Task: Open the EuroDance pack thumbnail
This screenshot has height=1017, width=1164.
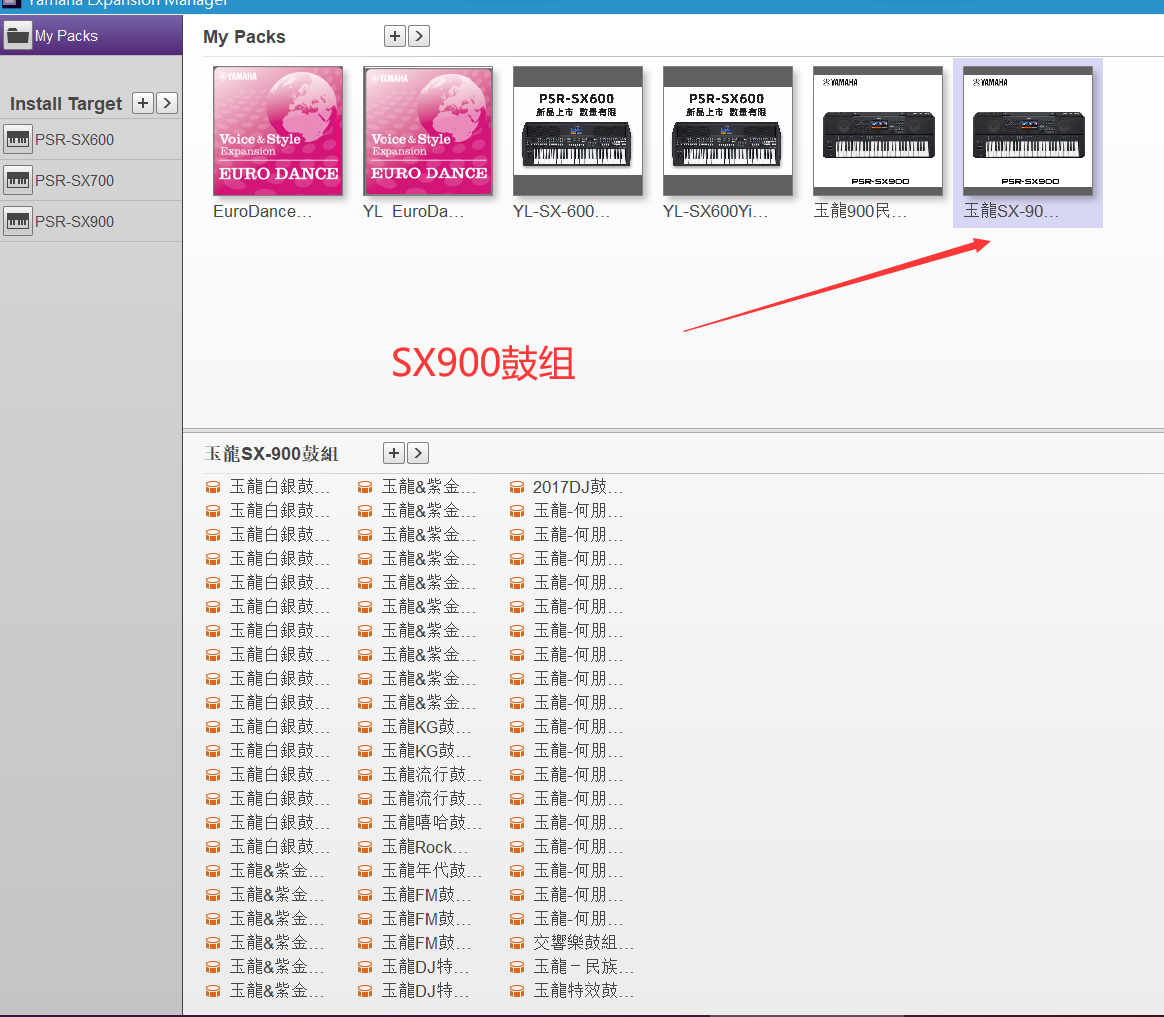Action: 278,131
